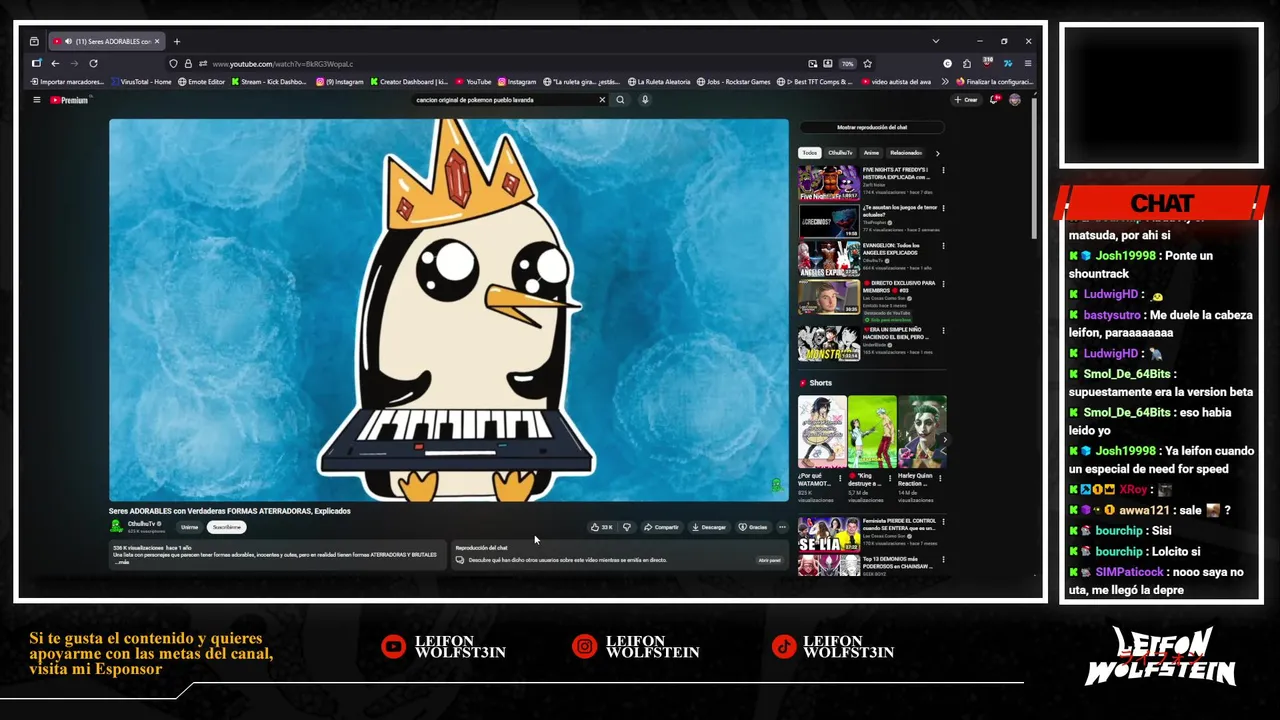The width and height of the screenshot is (1280, 720).
Task: Click the 70% zoom level indicator
Action: pyautogui.click(x=847, y=64)
